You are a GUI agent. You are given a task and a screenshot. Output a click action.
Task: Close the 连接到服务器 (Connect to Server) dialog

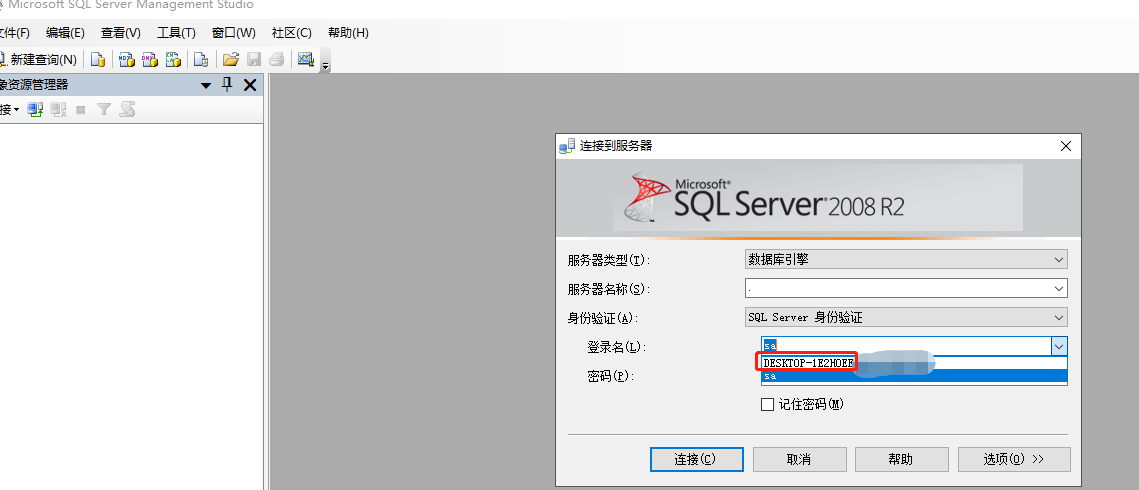tap(1066, 146)
